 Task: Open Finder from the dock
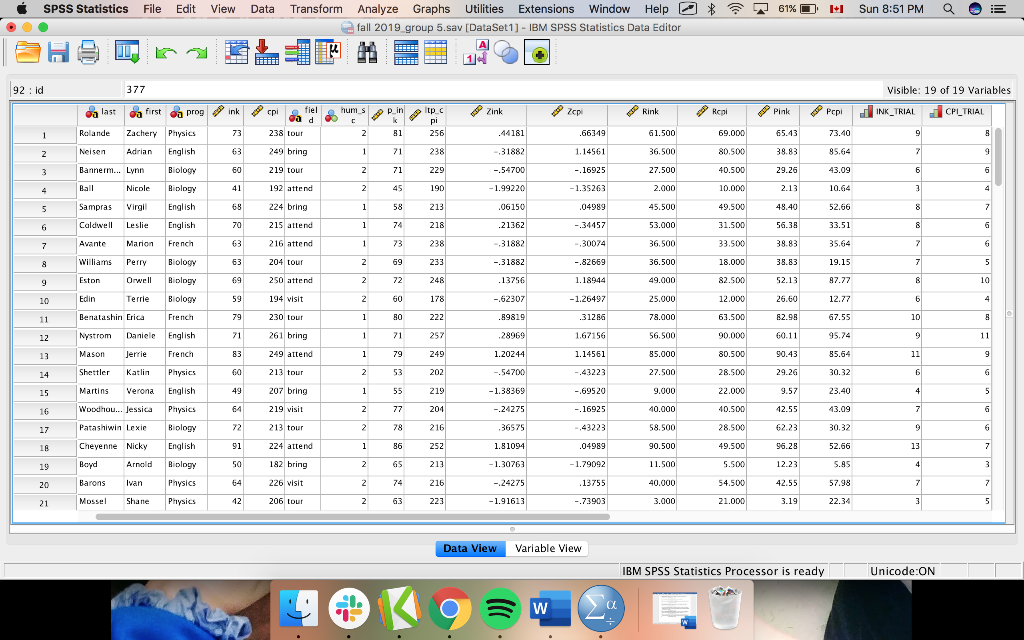click(299, 609)
